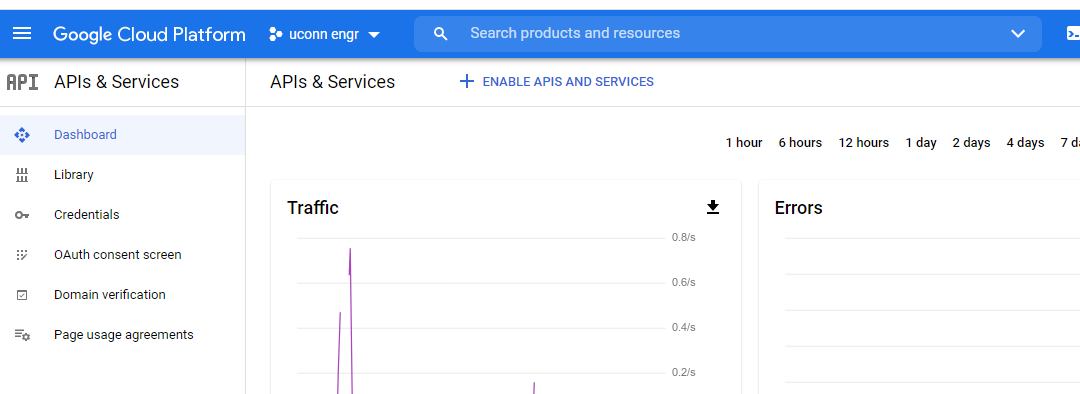Click the 0.6/s axis label

point(683,282)
